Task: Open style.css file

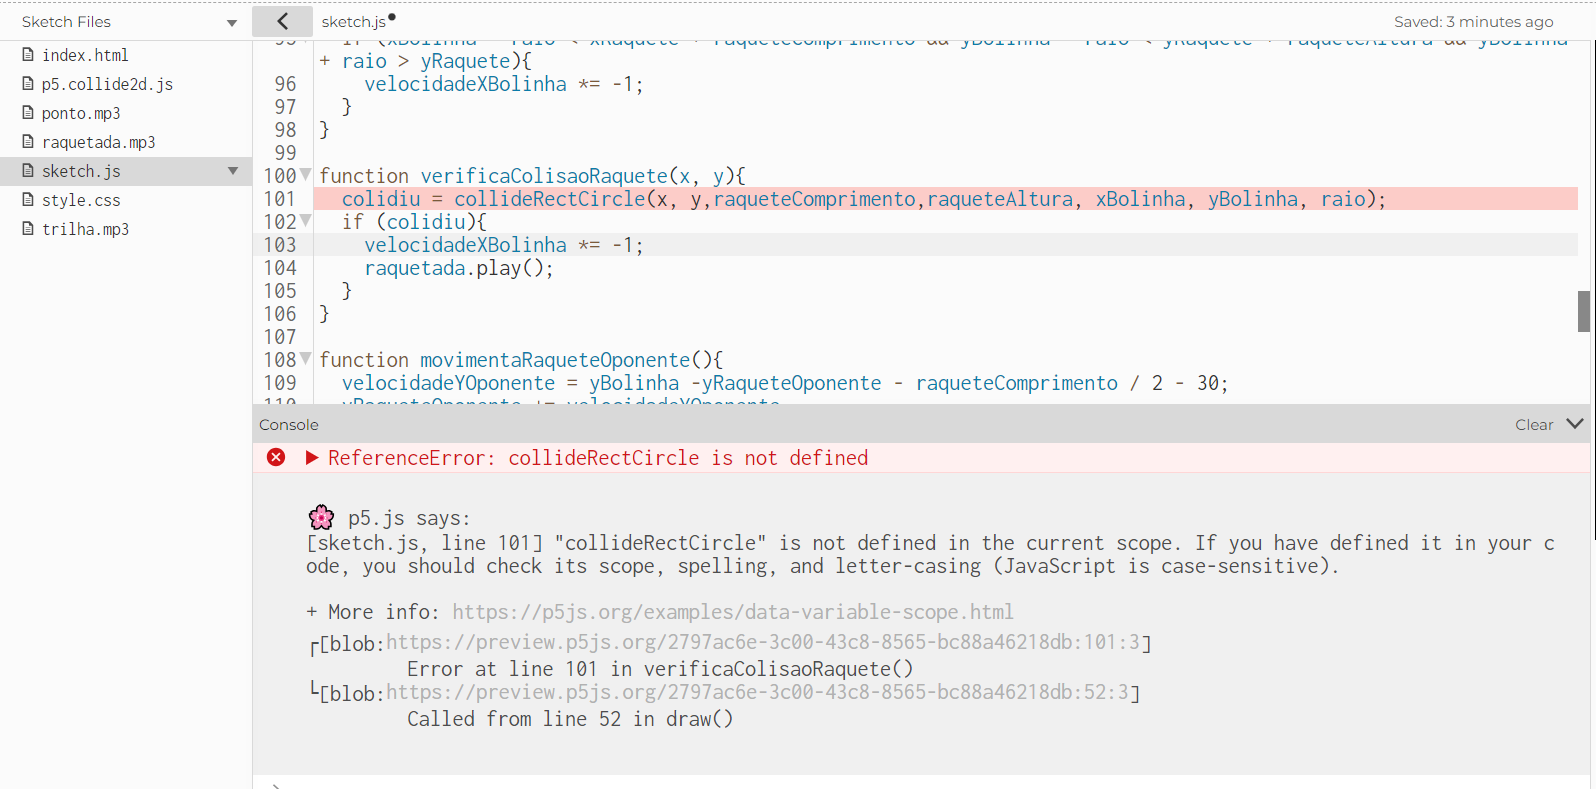Action: [81, 200]
